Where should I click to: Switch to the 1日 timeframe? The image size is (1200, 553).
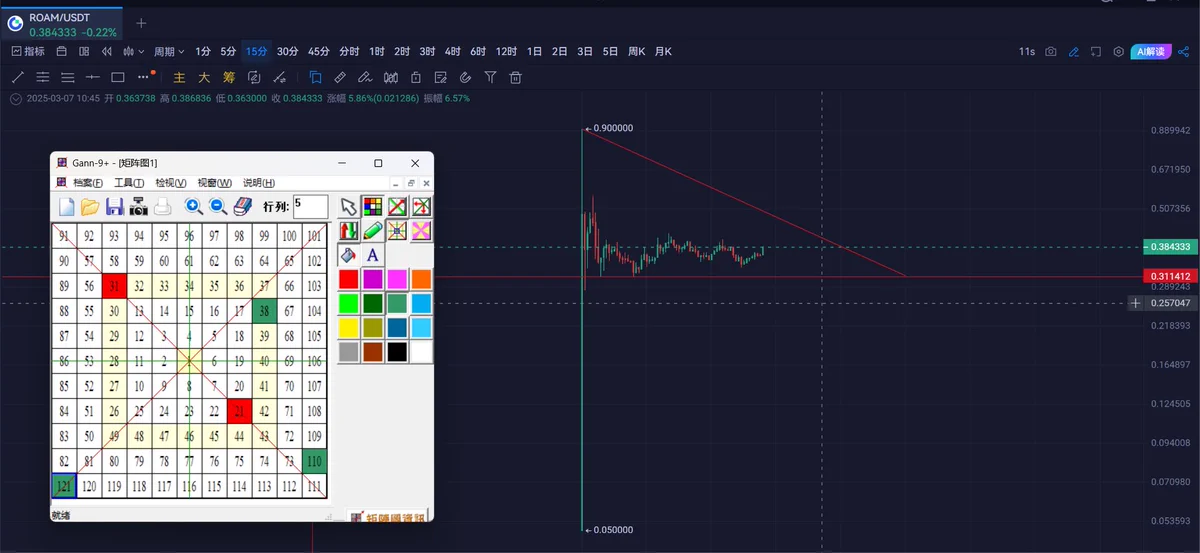(x=535, y=51)
